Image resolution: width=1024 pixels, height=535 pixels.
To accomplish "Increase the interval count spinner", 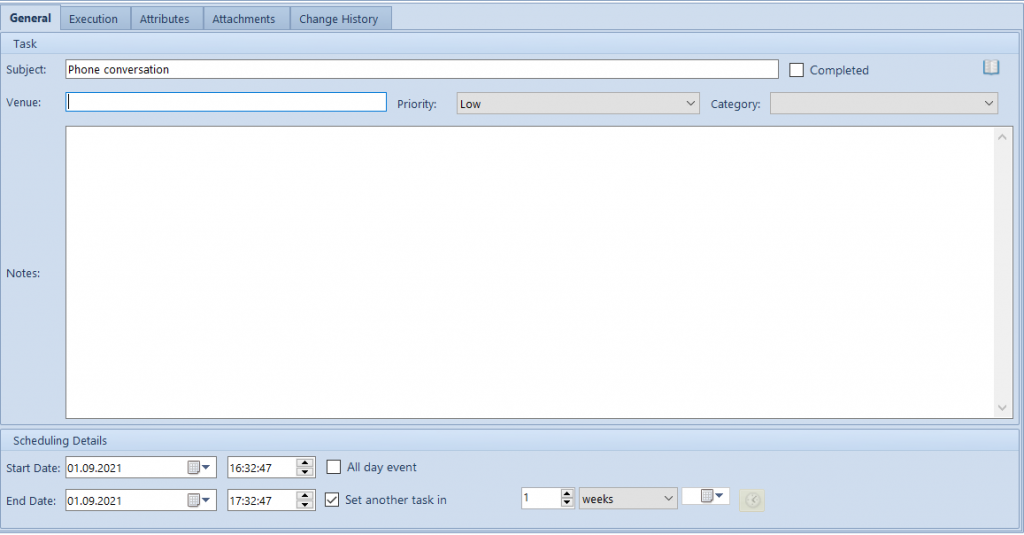I will pos(567,493).
